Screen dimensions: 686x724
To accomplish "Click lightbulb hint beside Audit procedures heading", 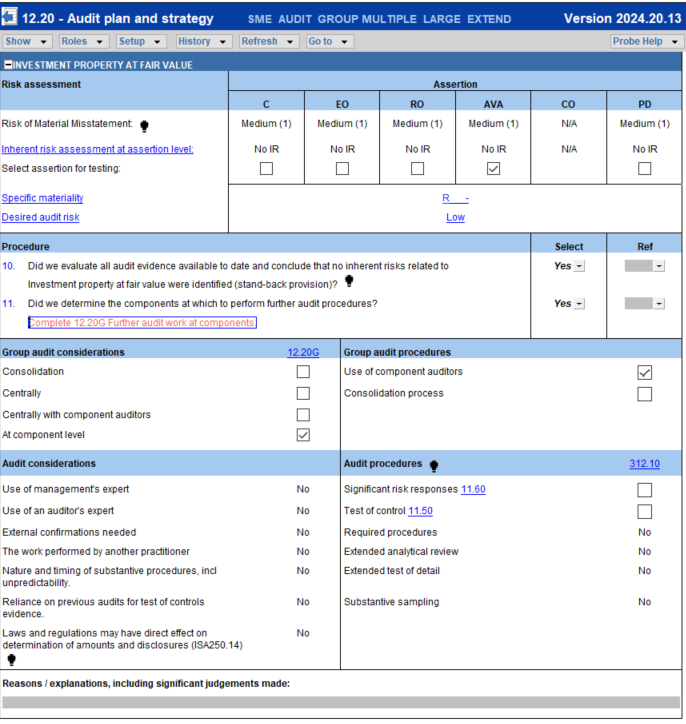I will click(x=434, y=466).
